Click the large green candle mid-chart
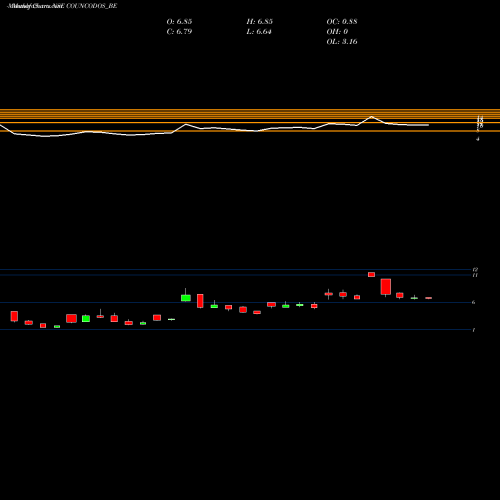Image resolution: width=500 pixels, height=500 pixels. click(186, 298)
